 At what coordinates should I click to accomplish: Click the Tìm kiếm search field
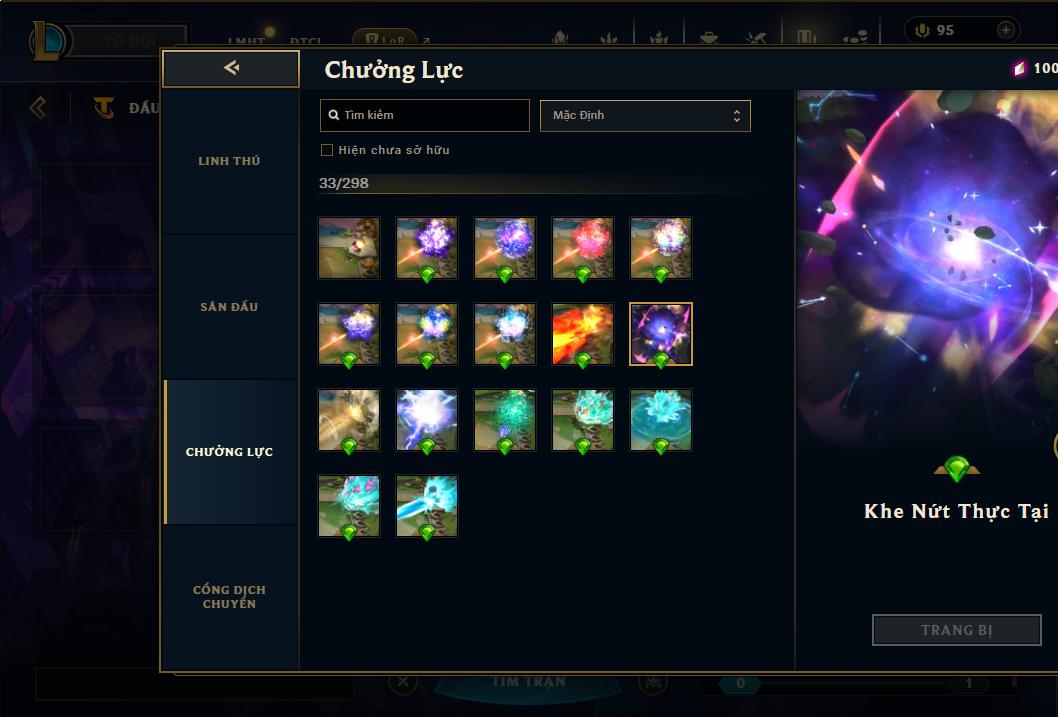point(424,115)
